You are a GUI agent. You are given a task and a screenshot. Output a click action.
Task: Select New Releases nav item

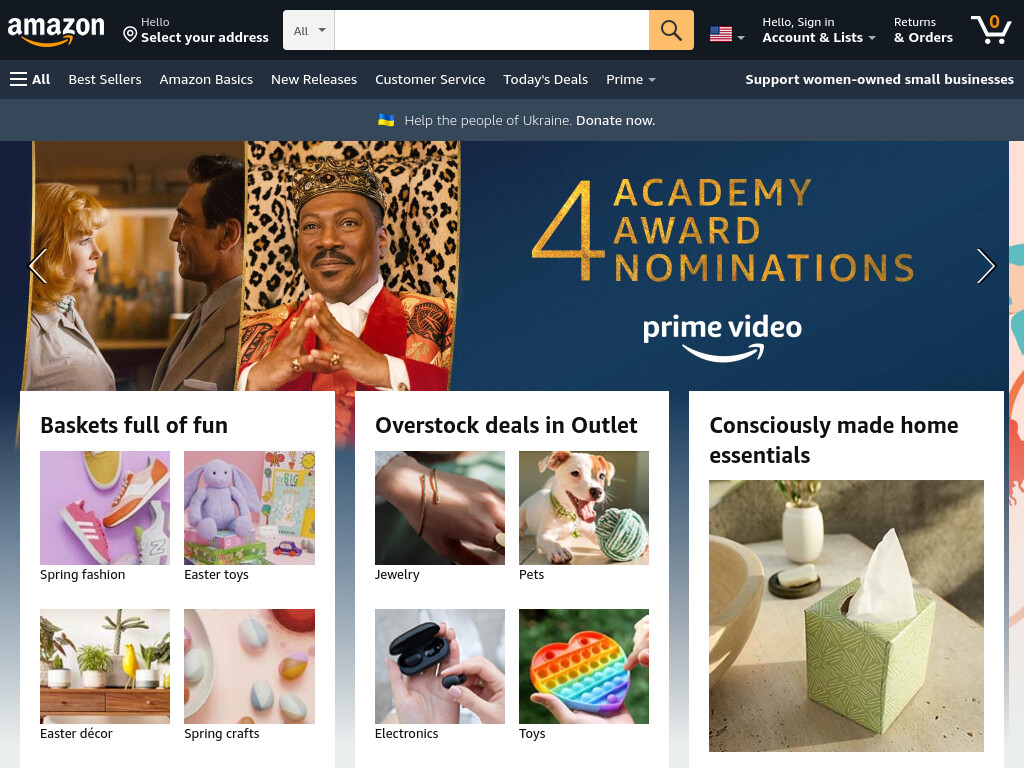click(314, 80)
